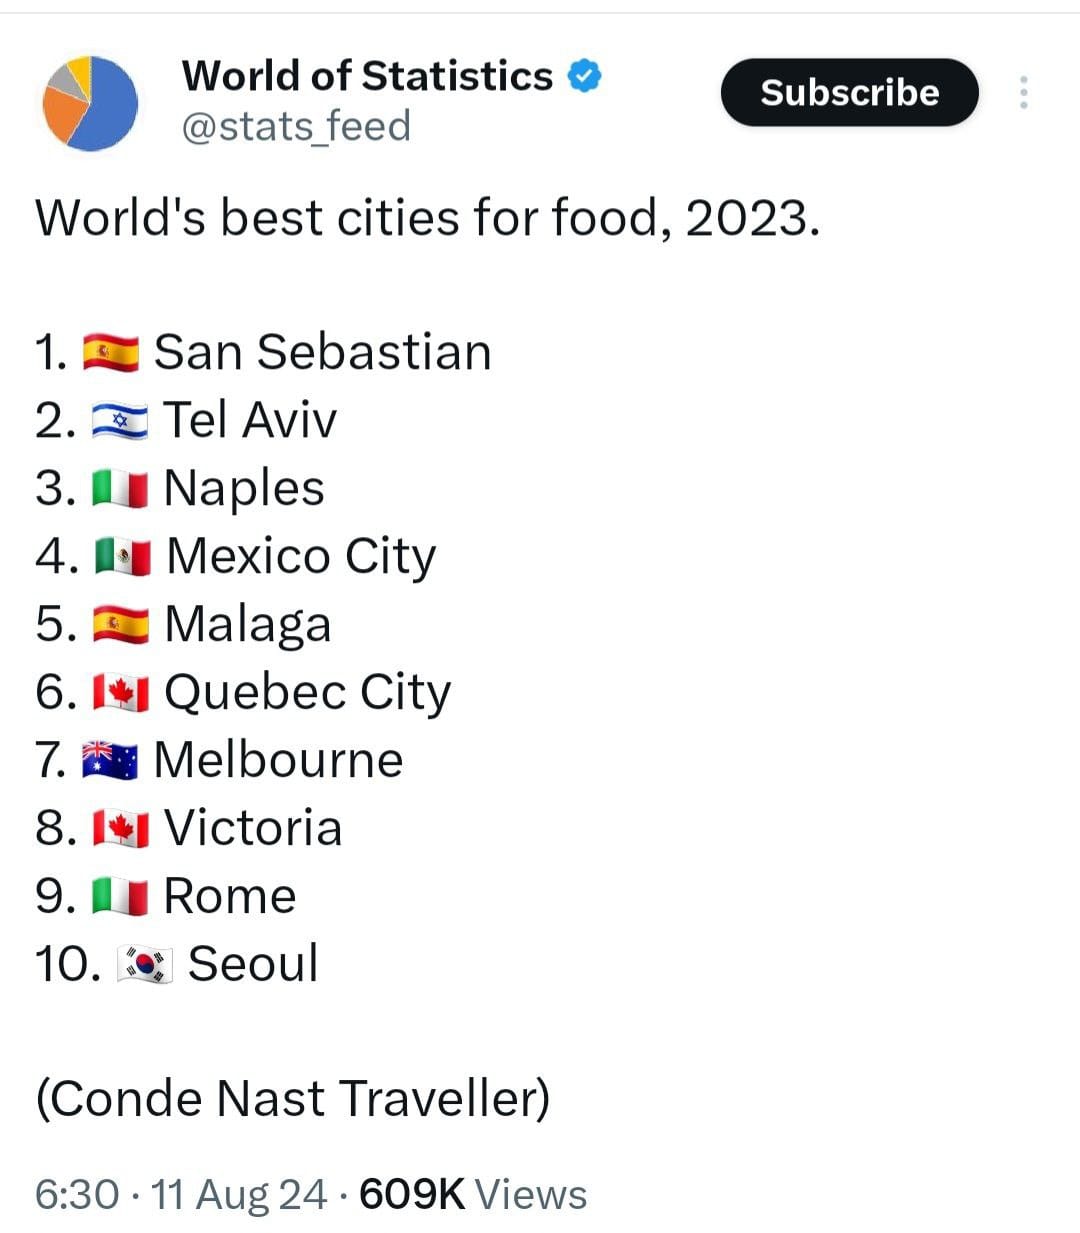Click the Italy flag beside Naples
1080x1233 pixels.
pyautogui.click(x=120, y=489)
